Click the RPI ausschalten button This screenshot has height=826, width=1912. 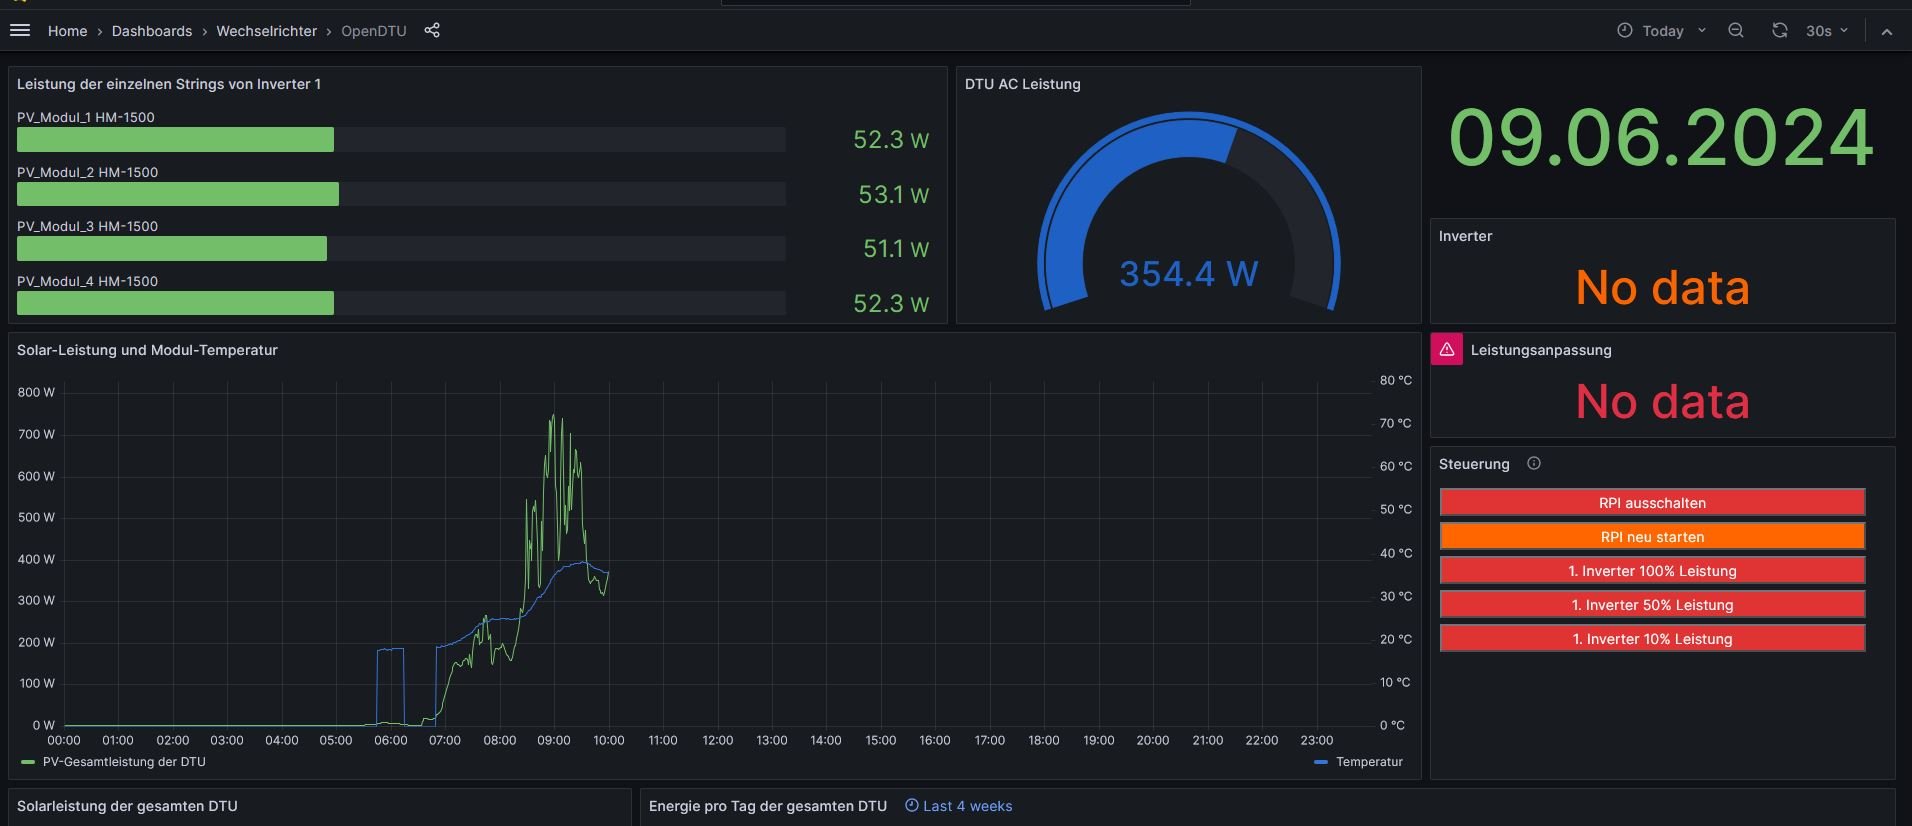tap(1652, 502)
